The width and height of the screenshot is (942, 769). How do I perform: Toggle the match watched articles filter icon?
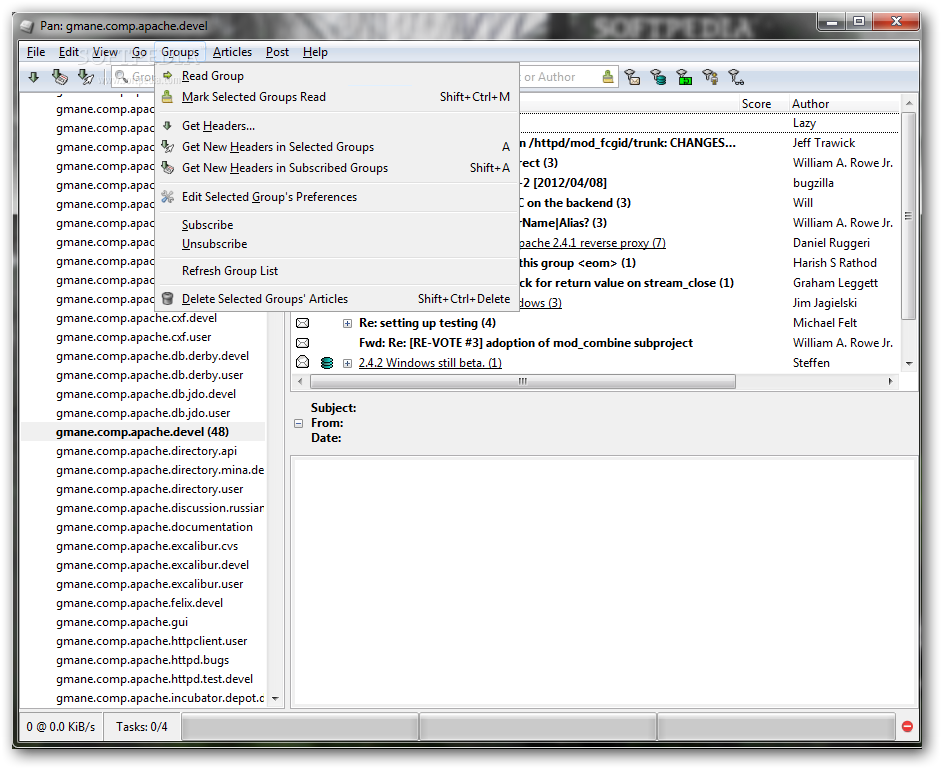[736, 77]
